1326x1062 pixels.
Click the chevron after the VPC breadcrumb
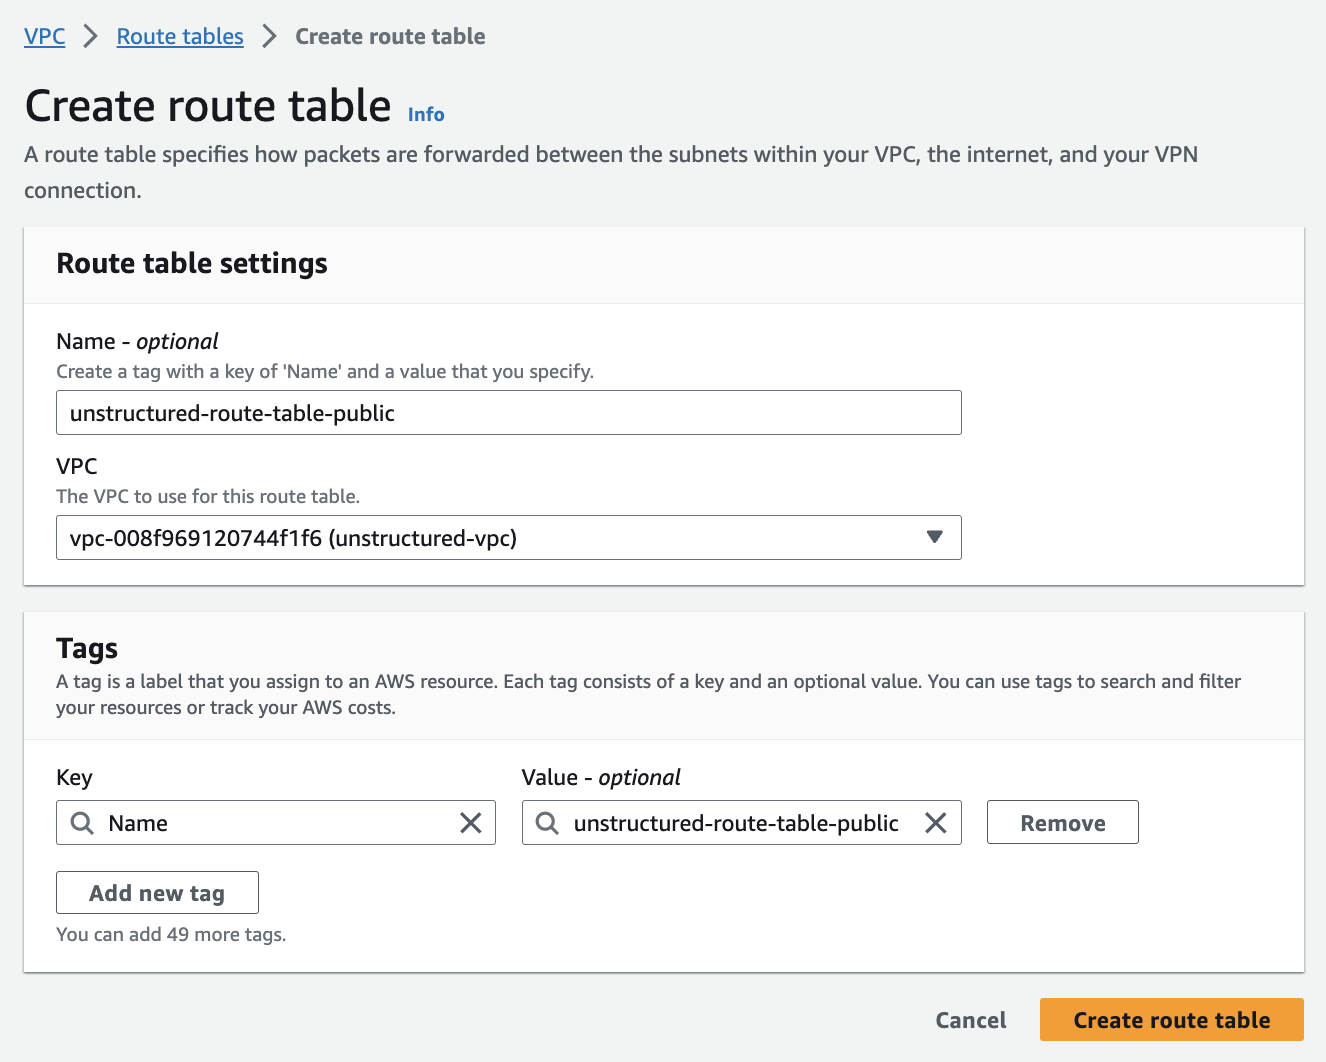(89, 35)
